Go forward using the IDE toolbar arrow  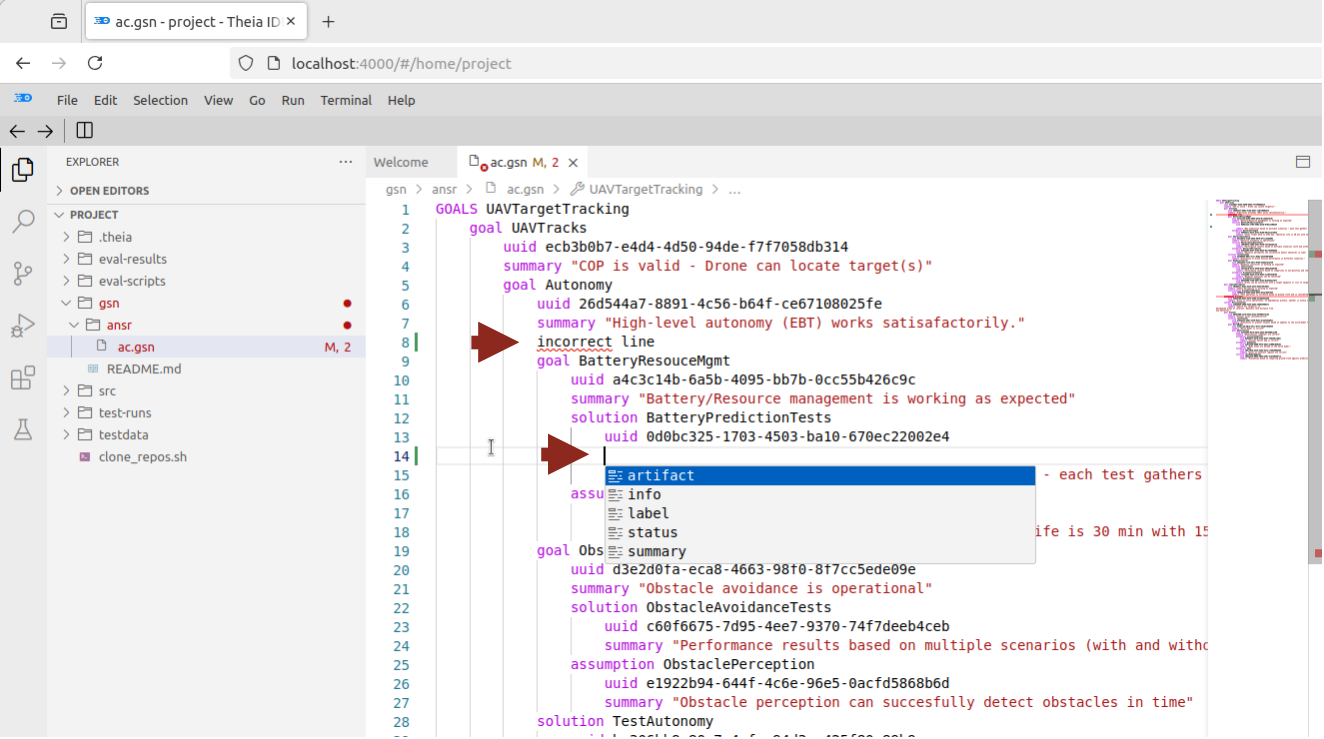coord(45,131)
